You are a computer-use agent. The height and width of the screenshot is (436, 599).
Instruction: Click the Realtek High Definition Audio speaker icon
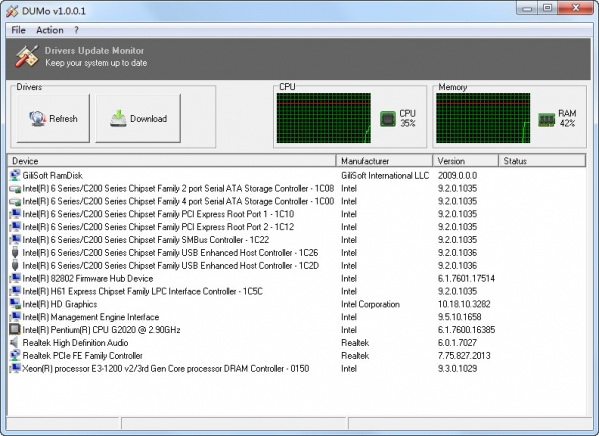pyautogui.click(x=15, y=342)
